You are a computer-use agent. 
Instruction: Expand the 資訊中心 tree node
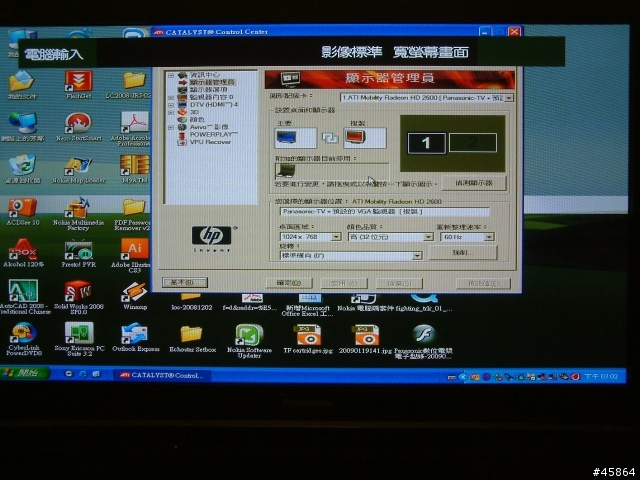[171, 75]
